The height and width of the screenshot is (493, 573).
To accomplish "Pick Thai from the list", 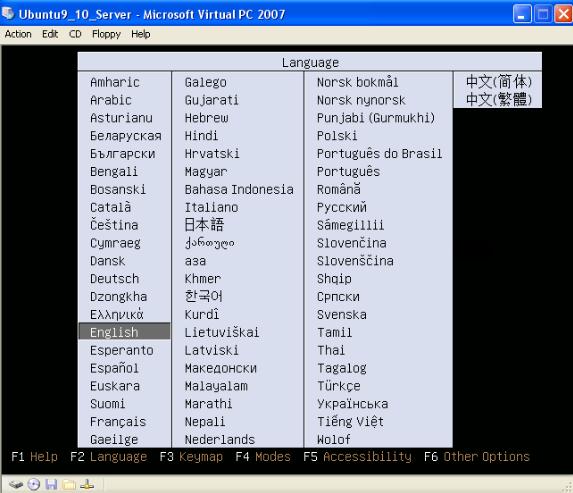I will click(331, 350).
